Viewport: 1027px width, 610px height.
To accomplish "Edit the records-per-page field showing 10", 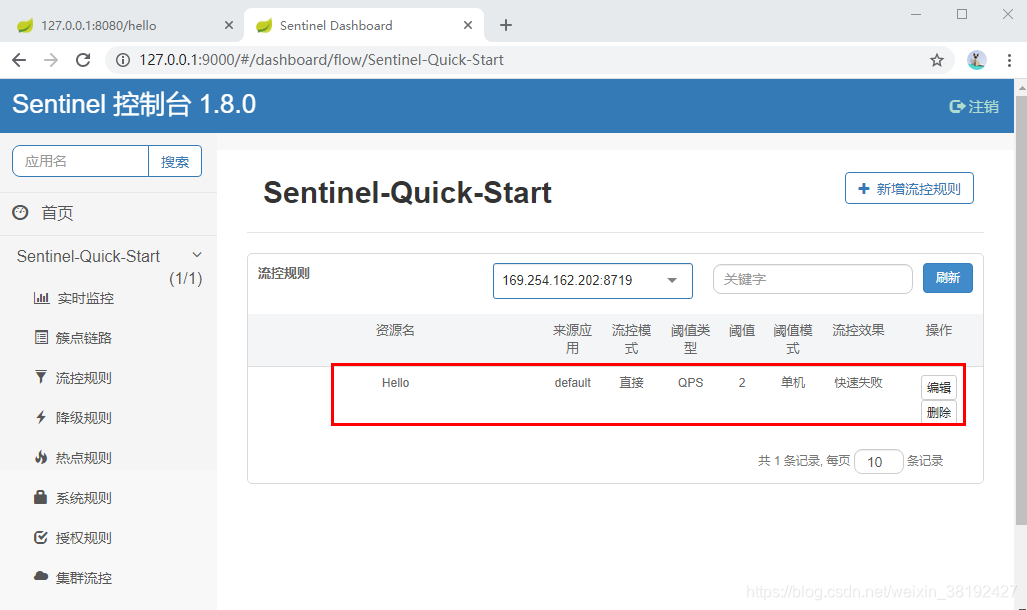I will click(x=879, y=462).
